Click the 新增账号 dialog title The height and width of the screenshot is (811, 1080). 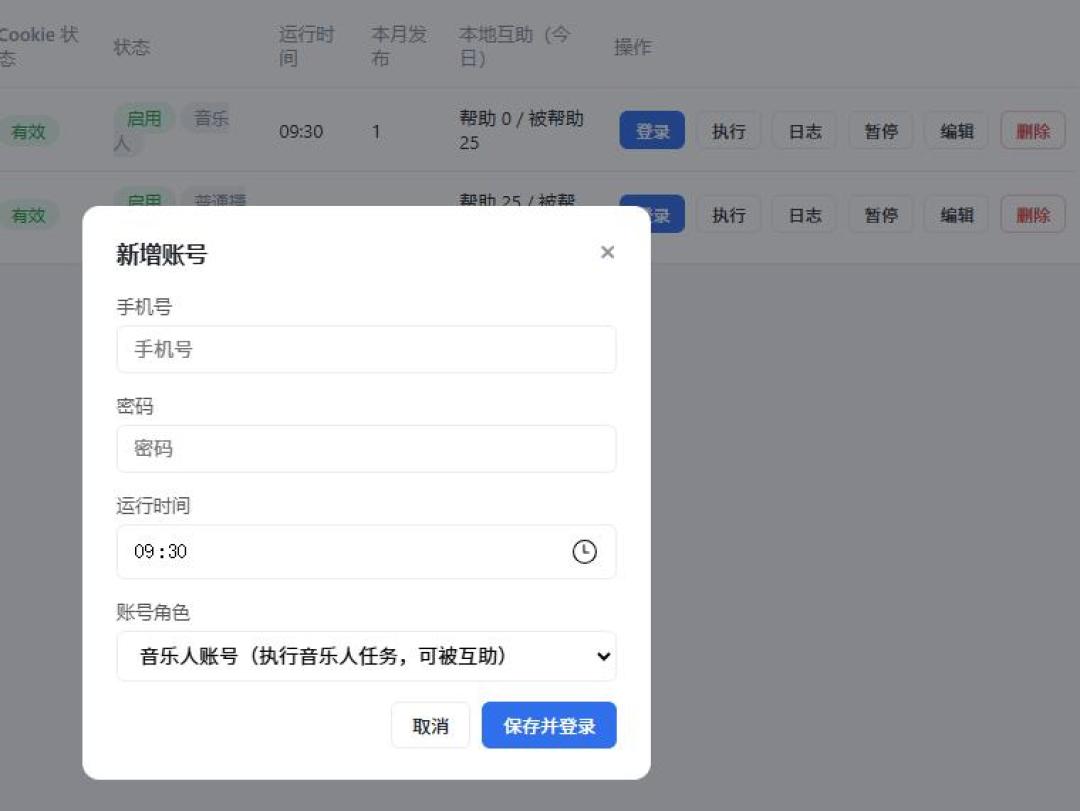point(161,255)
